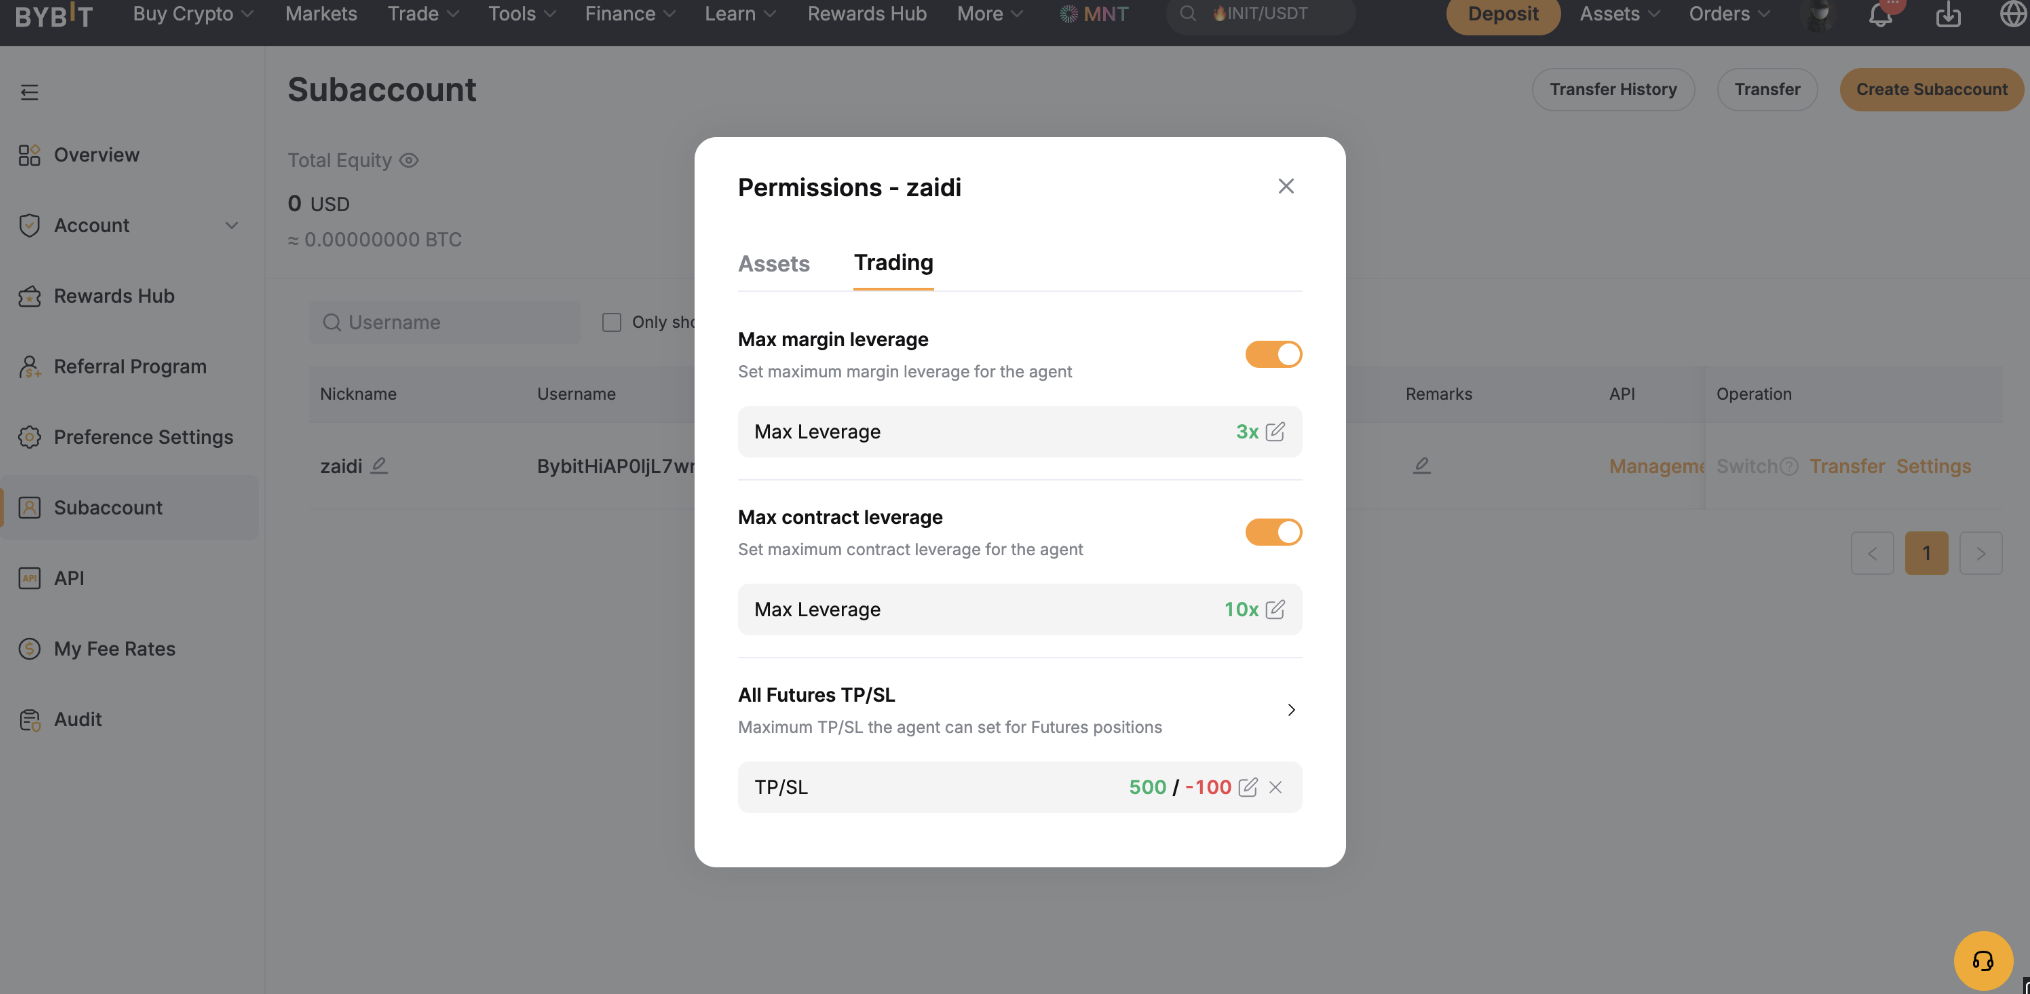Check the 'Only sho…' checkbox
This screenshot has height=994, width=2030.
[611, 322]
